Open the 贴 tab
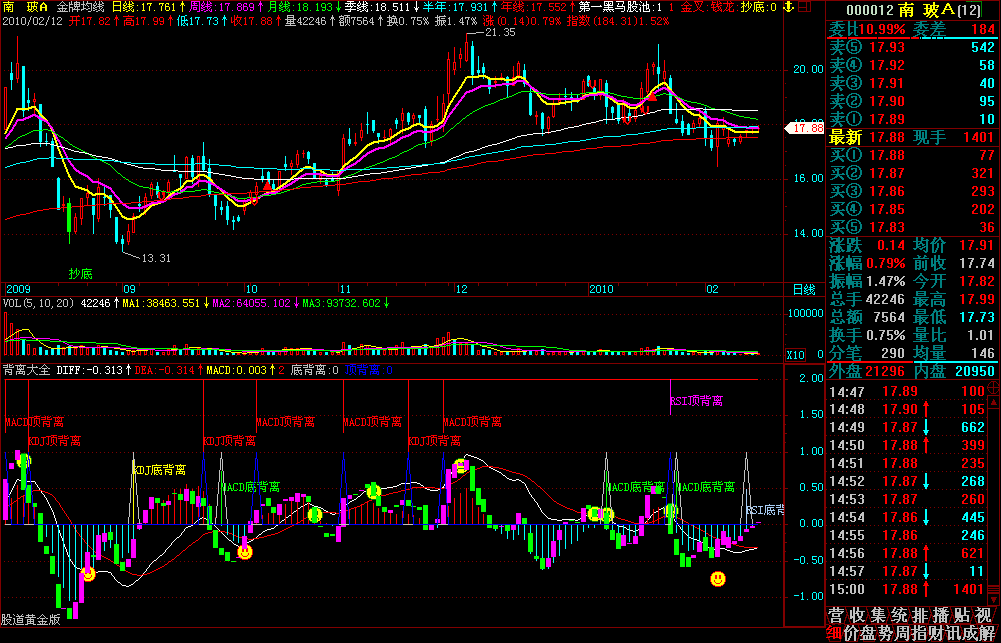Viewport: 1001px width, 643px height. pyautogui.click(x=962, y=616)
